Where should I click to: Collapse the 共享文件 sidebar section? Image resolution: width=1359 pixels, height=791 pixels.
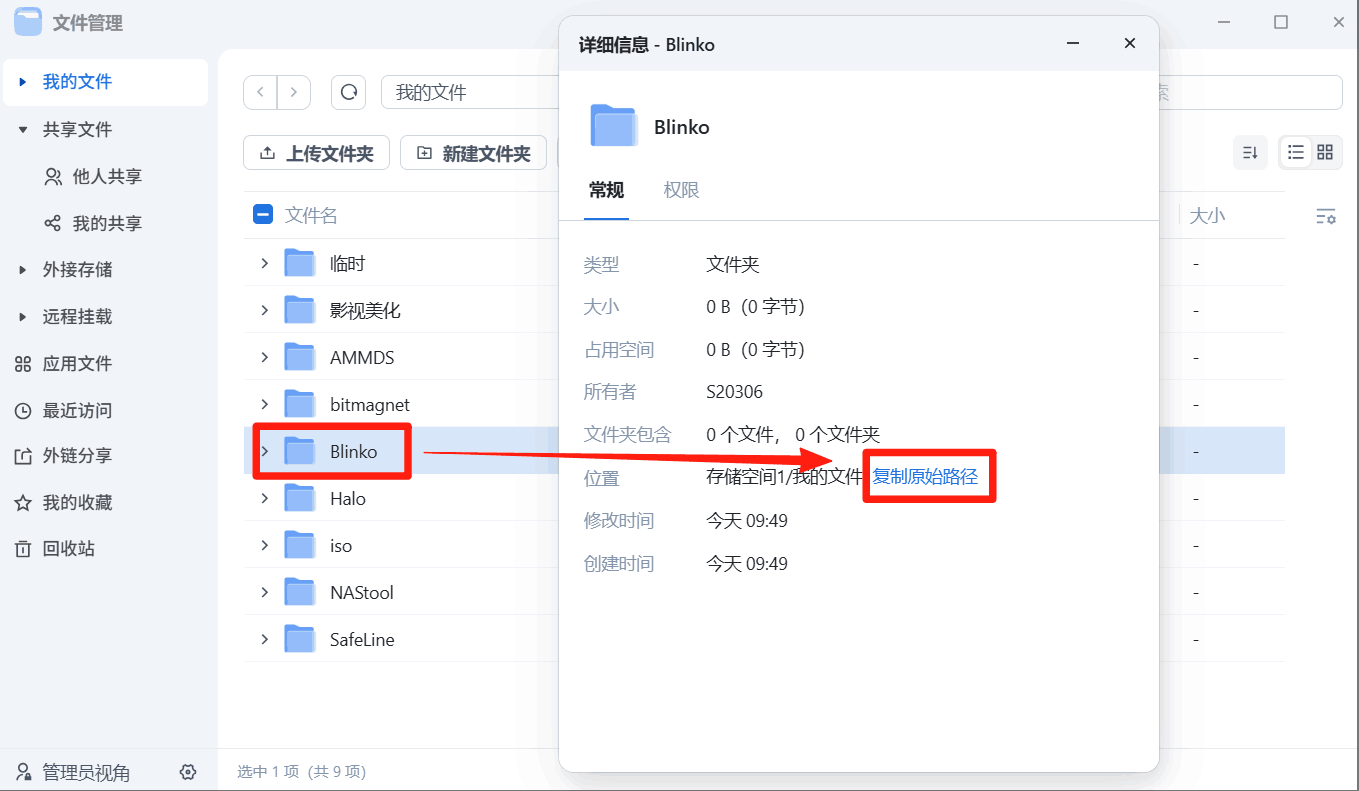23,130
